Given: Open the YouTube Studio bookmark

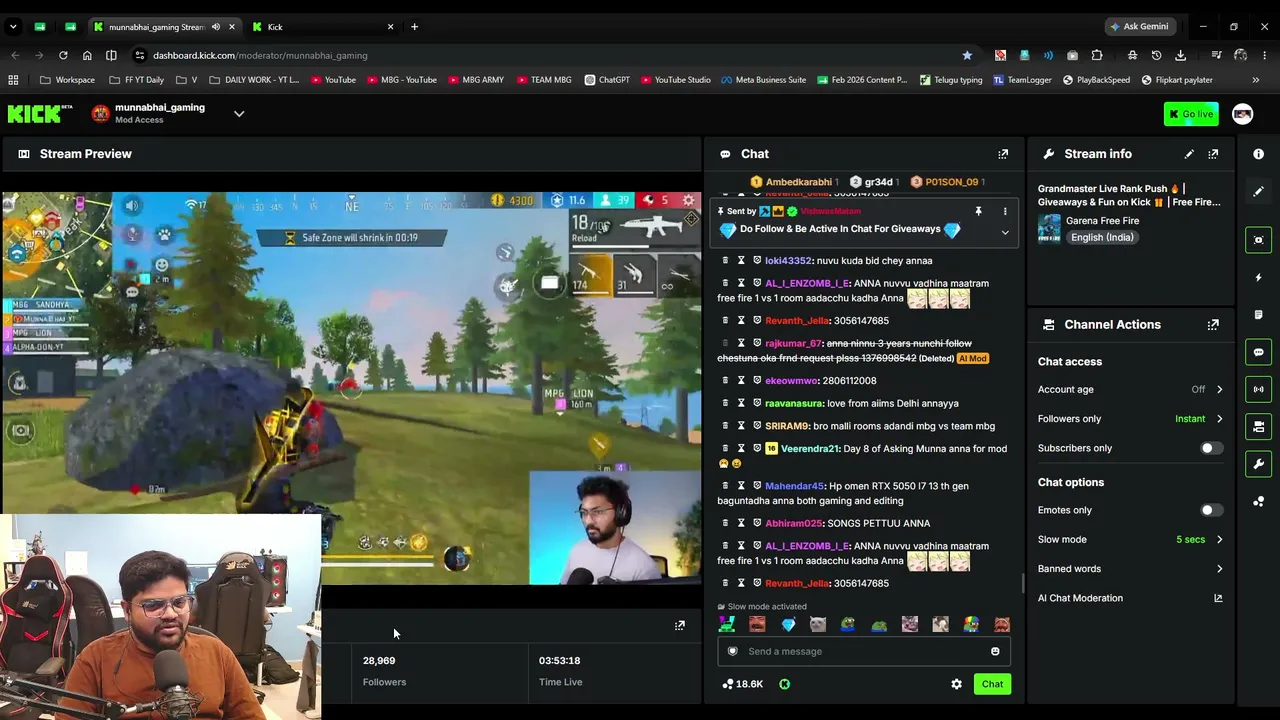Looking at the screenshot, I should (x=676, y=80).
